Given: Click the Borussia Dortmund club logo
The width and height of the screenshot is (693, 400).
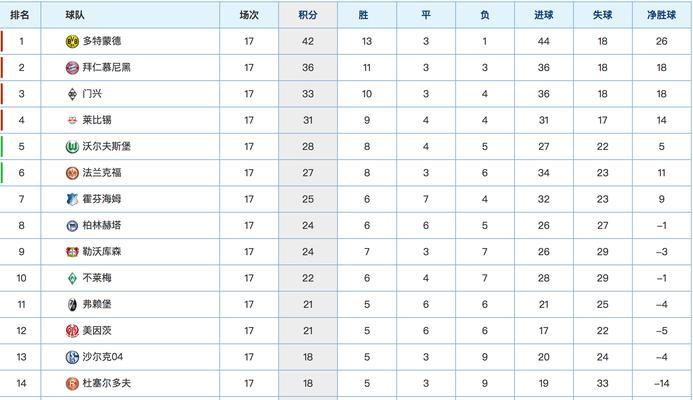Looking at the screenshot, I should click(72, 42).
